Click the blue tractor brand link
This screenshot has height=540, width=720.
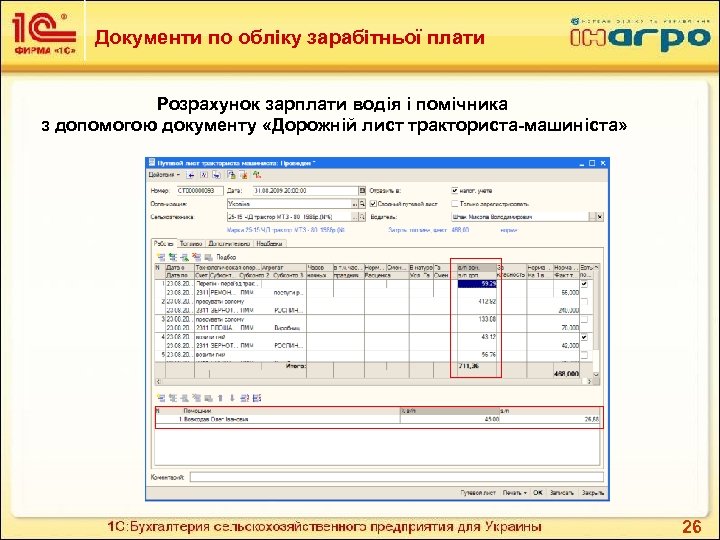[x=286, y=230]
